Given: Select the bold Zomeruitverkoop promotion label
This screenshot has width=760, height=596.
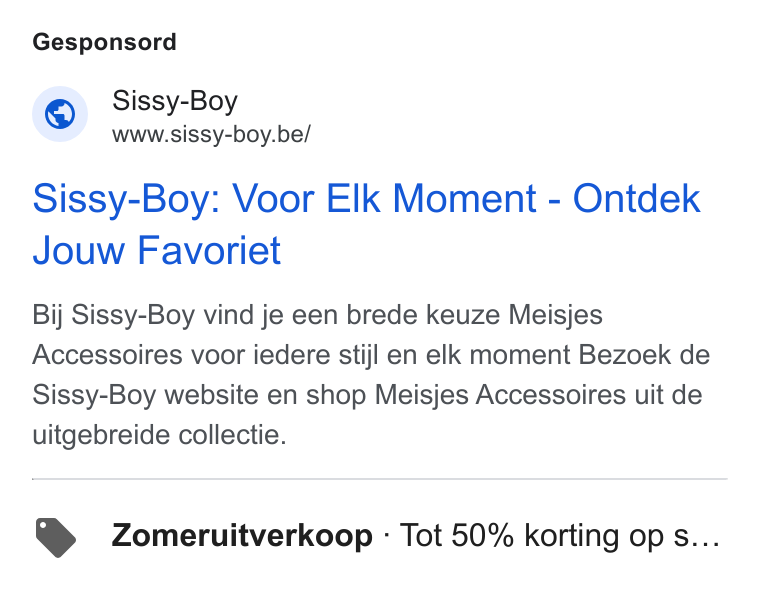Looking at the screenshot, I should coord(242,535).
